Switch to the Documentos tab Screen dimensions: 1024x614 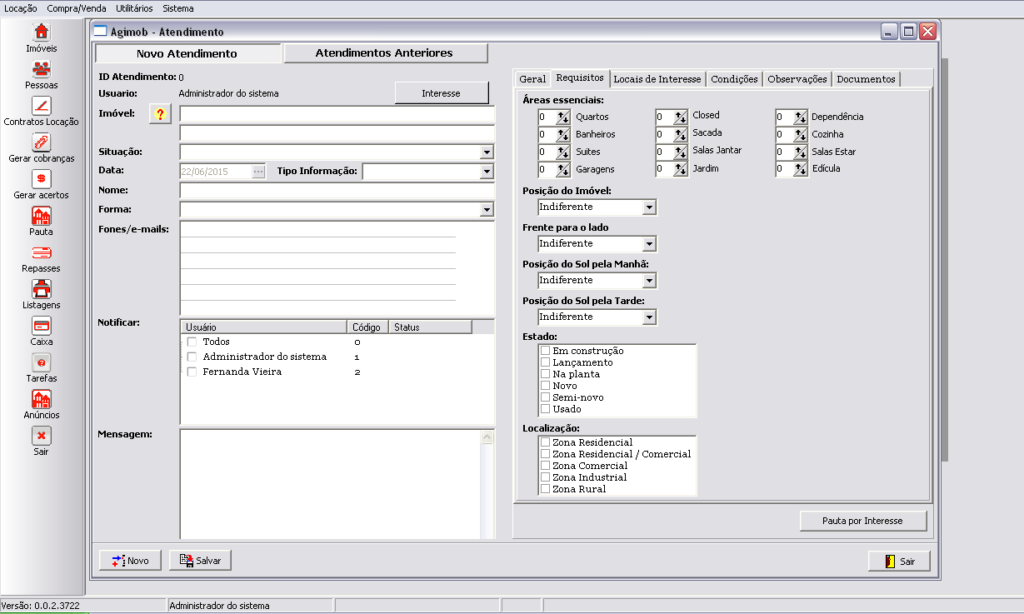click(866, 79)
